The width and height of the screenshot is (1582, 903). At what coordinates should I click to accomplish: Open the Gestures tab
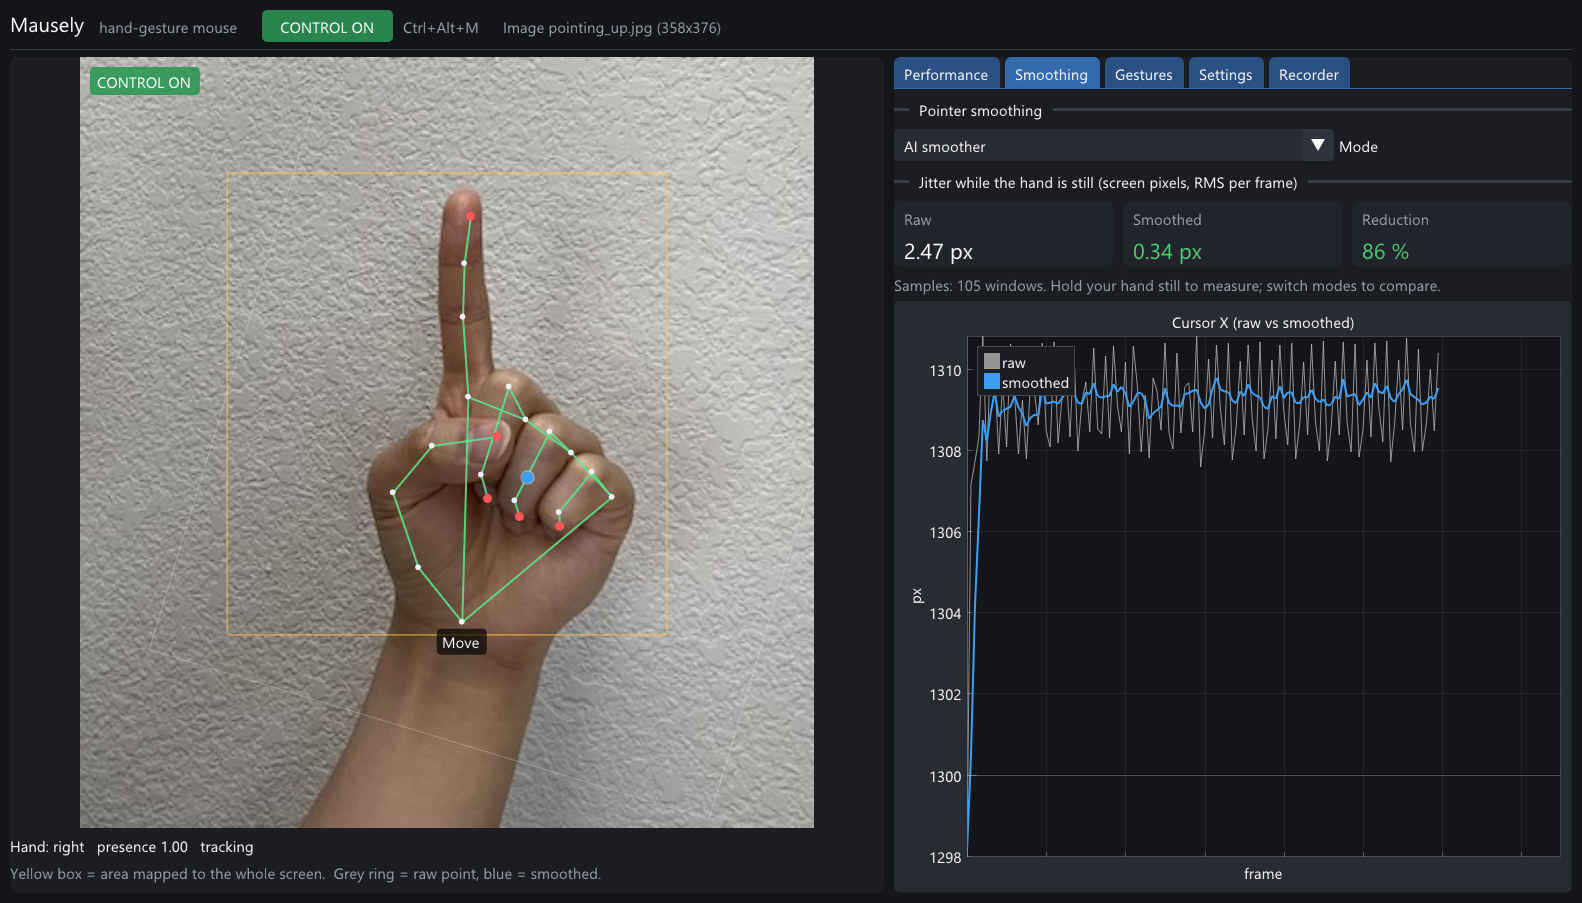tap(1144, 74)
